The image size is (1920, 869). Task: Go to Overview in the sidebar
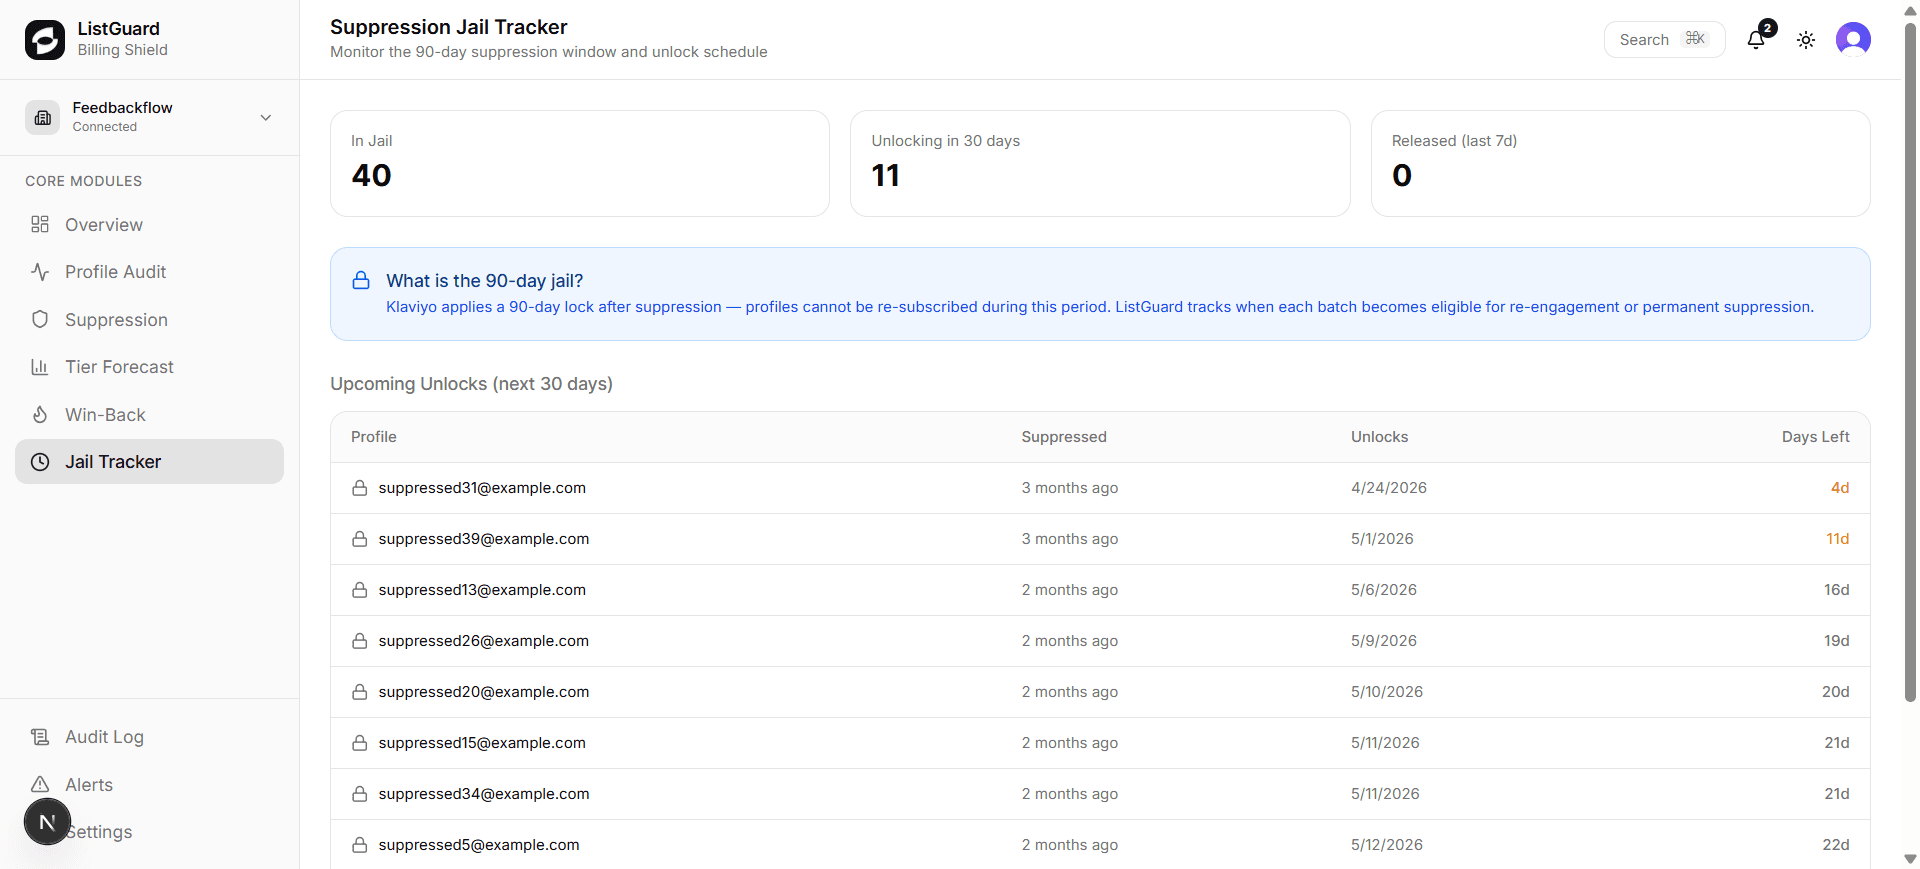[x=149, y=224]
